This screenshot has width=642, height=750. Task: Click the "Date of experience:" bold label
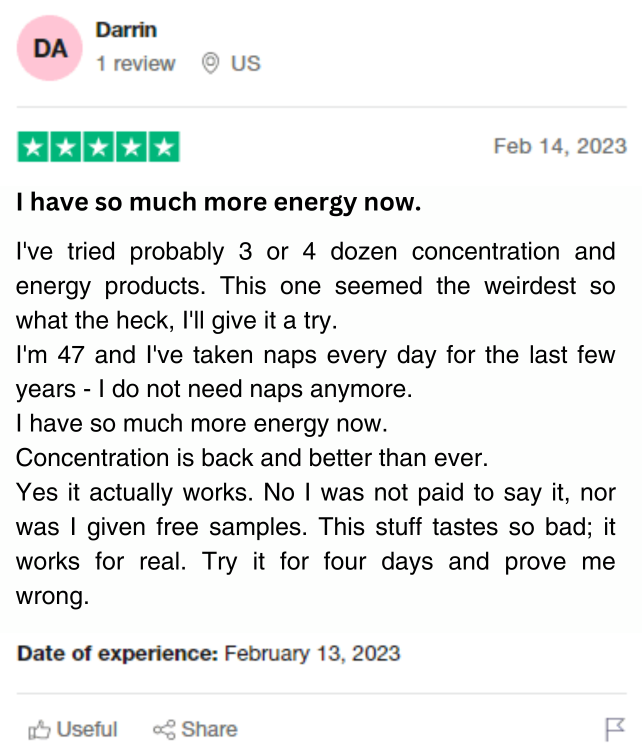[x=117, y=654]
